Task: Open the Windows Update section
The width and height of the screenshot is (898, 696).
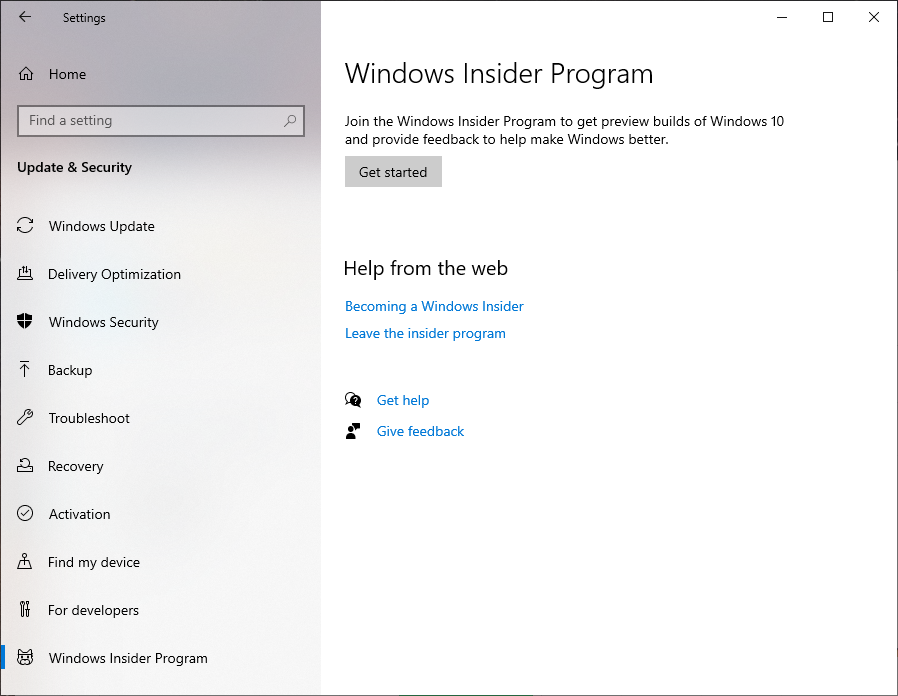Action: (101, 226)
